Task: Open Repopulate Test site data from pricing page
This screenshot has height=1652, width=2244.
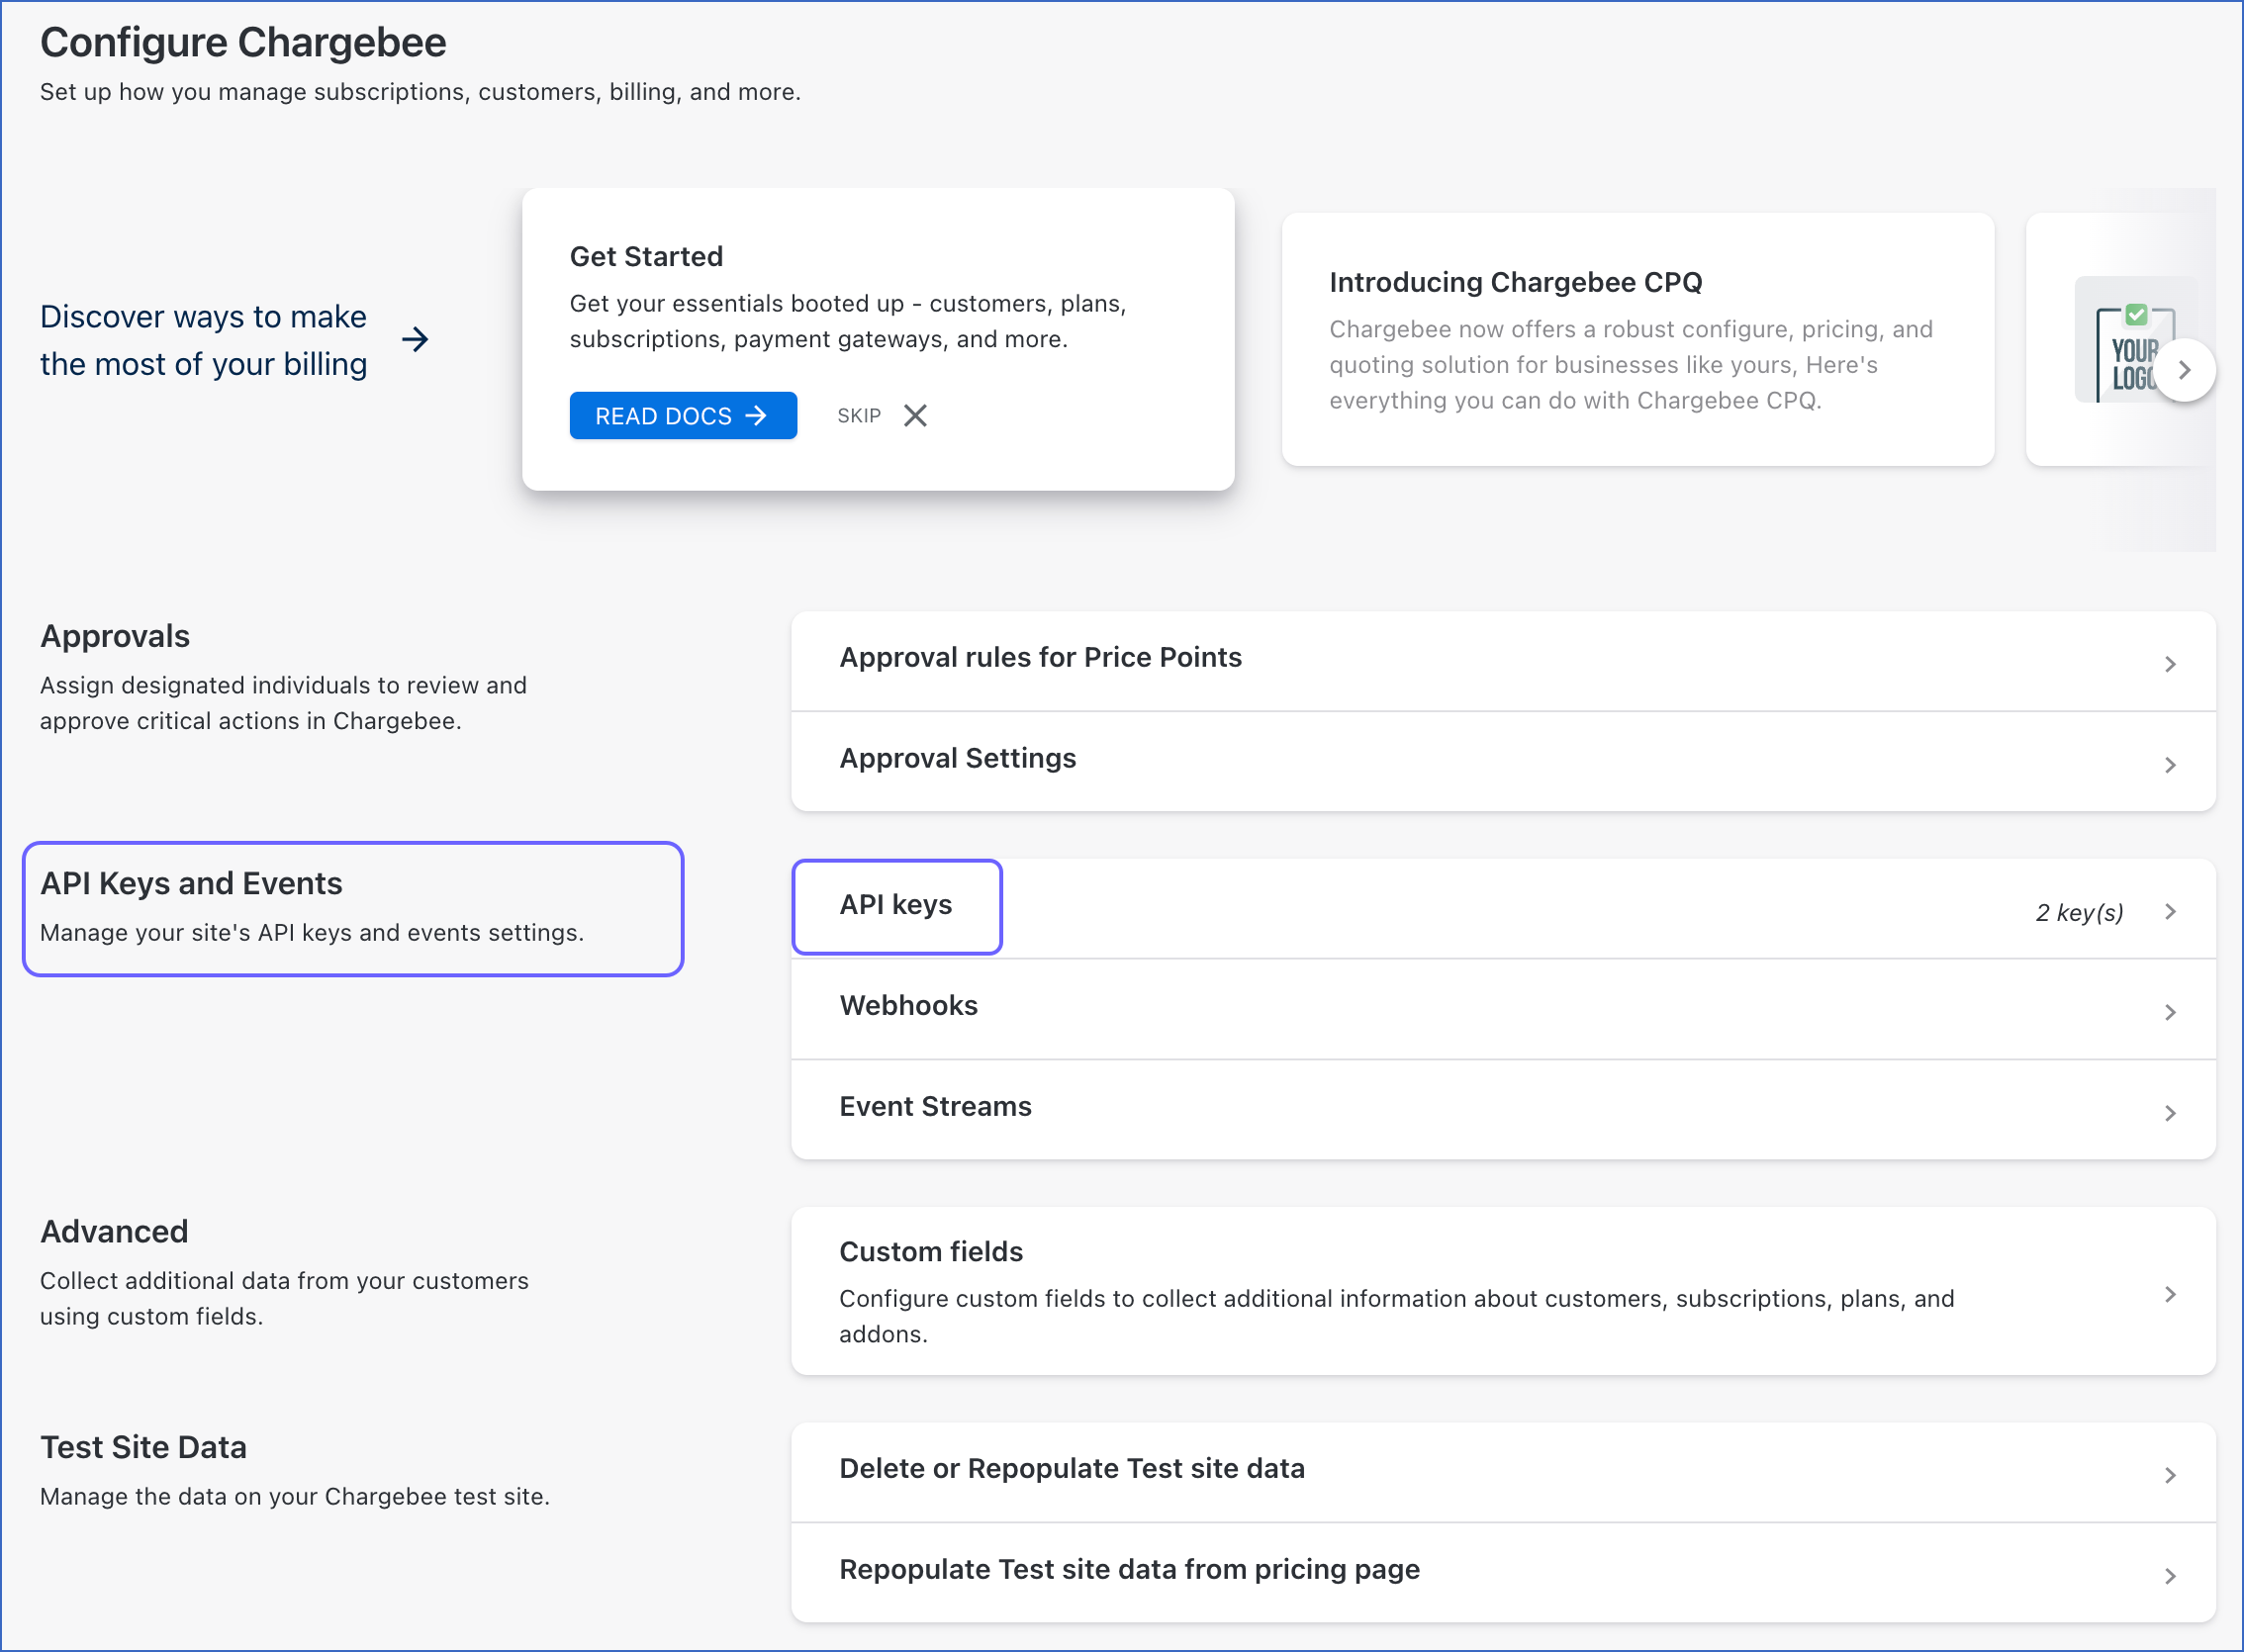Action: [1503, 1573]
